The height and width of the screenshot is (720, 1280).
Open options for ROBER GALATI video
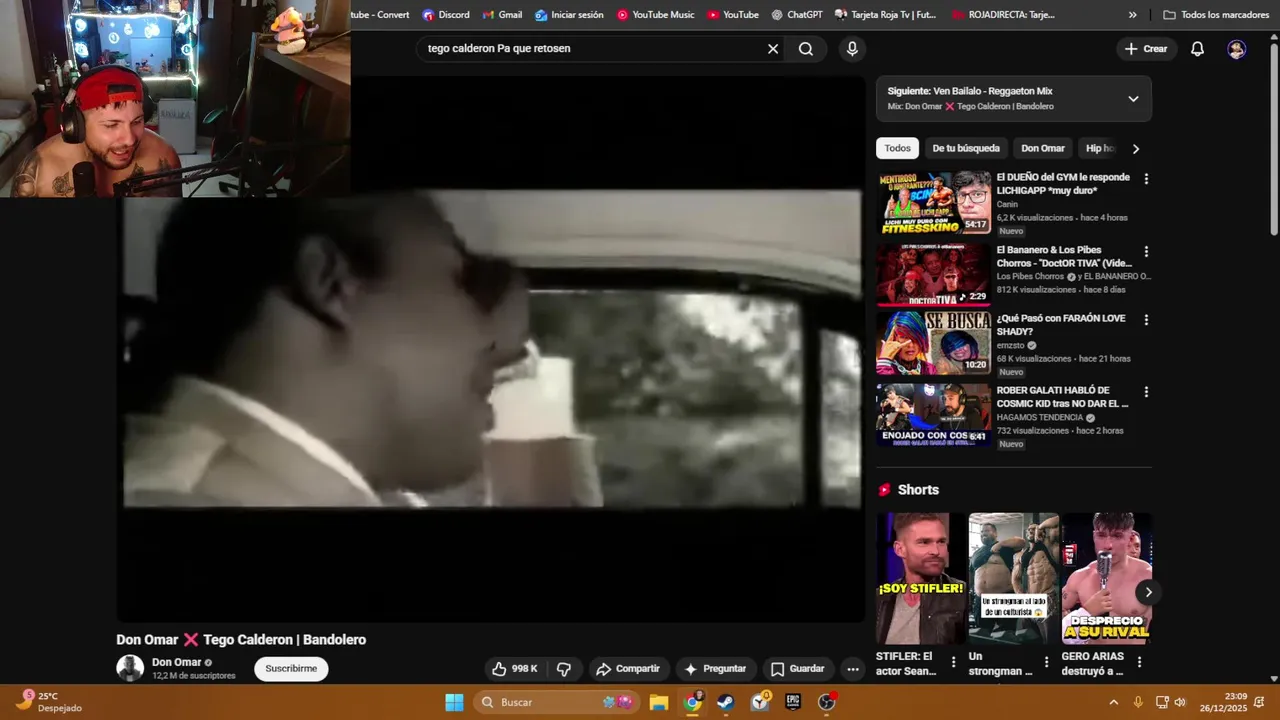(1146, 392)
